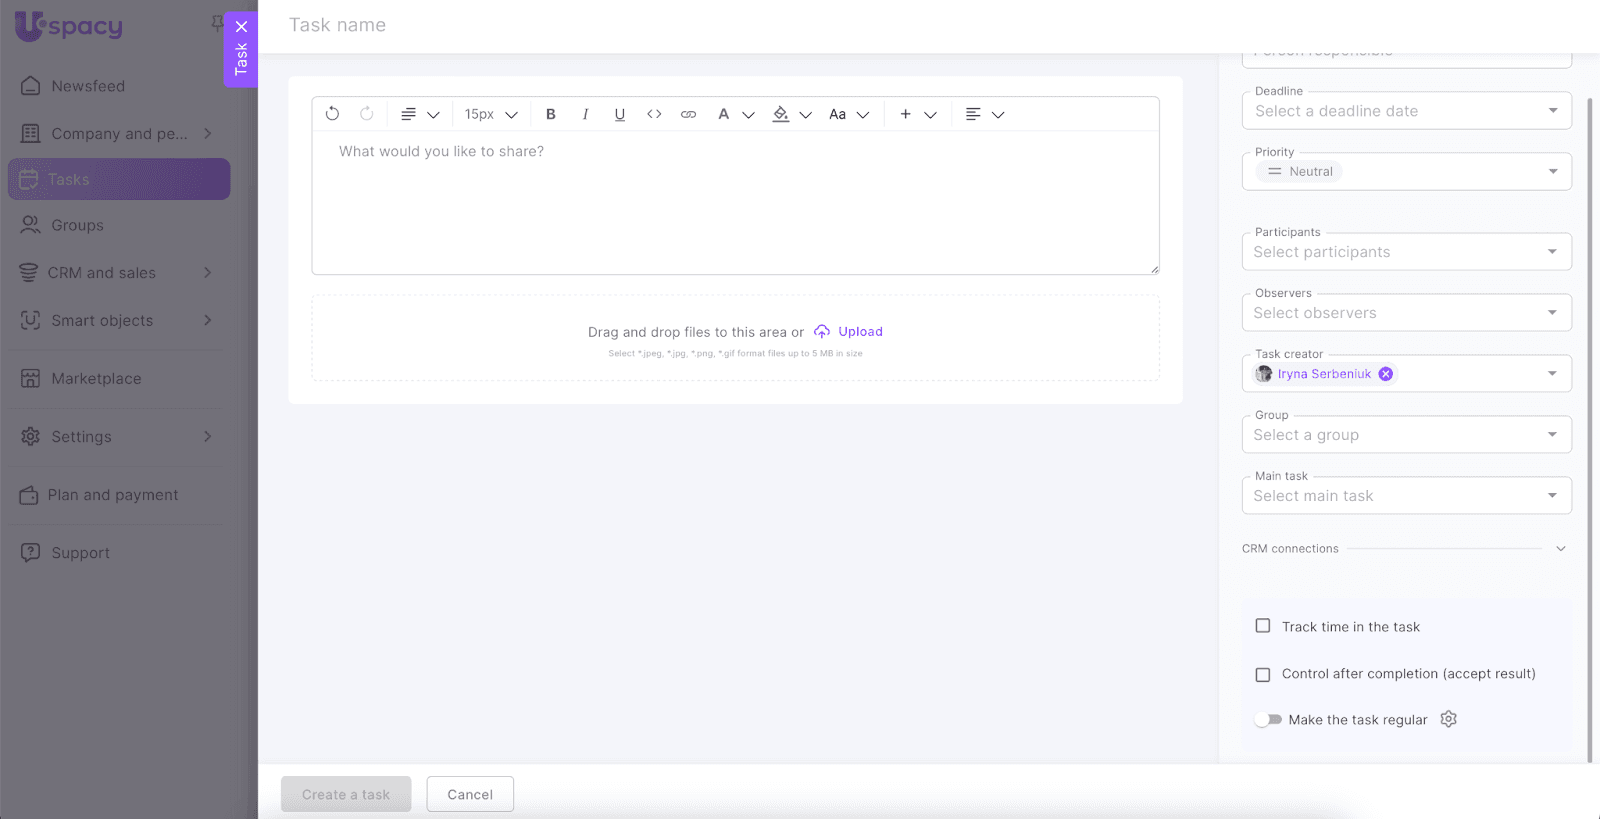Check Control after completion option
Viewport: 1600px width, 819px height.
1263,674
